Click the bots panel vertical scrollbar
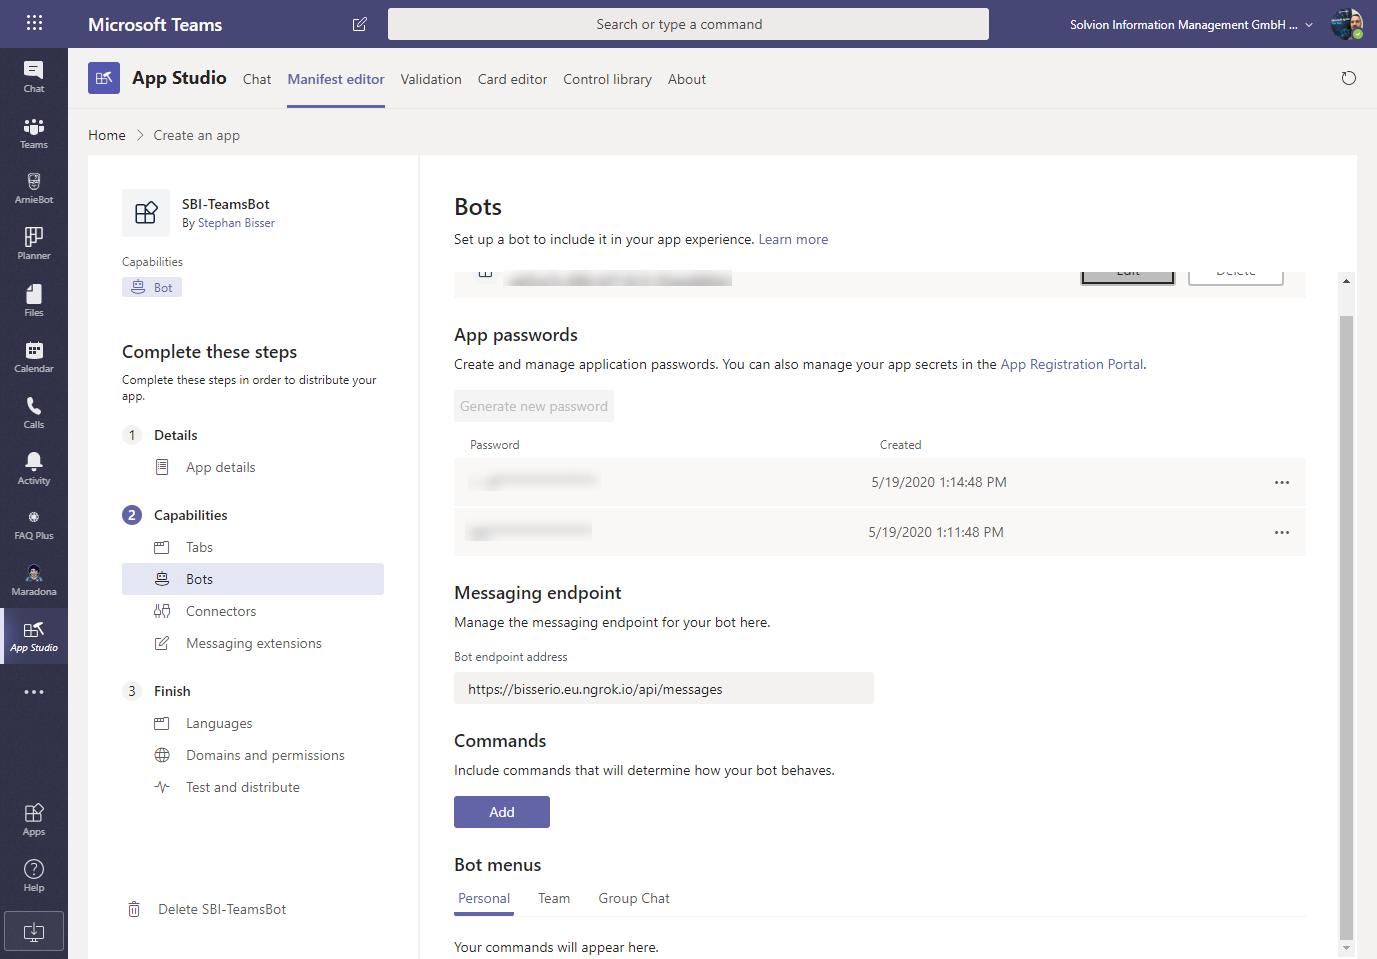The width and height of the screenshot is (1377, 959). [1346, 628]
